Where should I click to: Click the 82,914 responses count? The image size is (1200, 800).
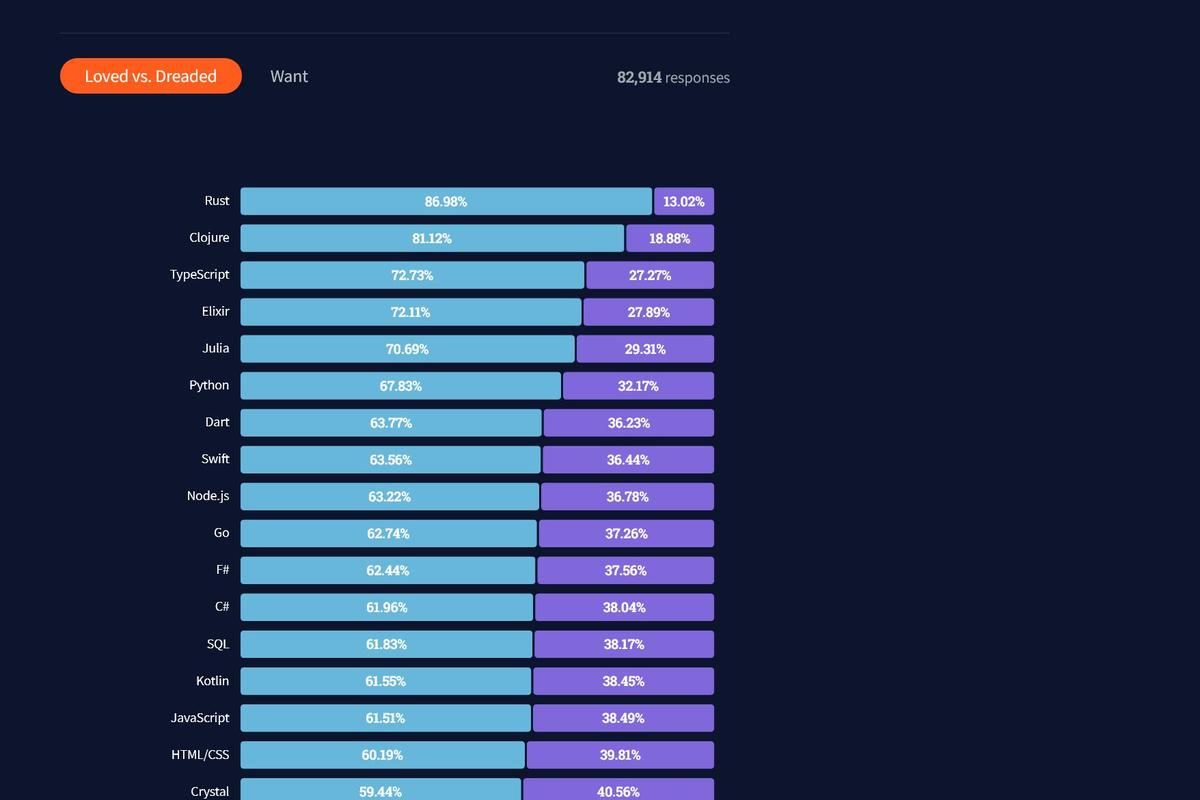tap(673, 77)
